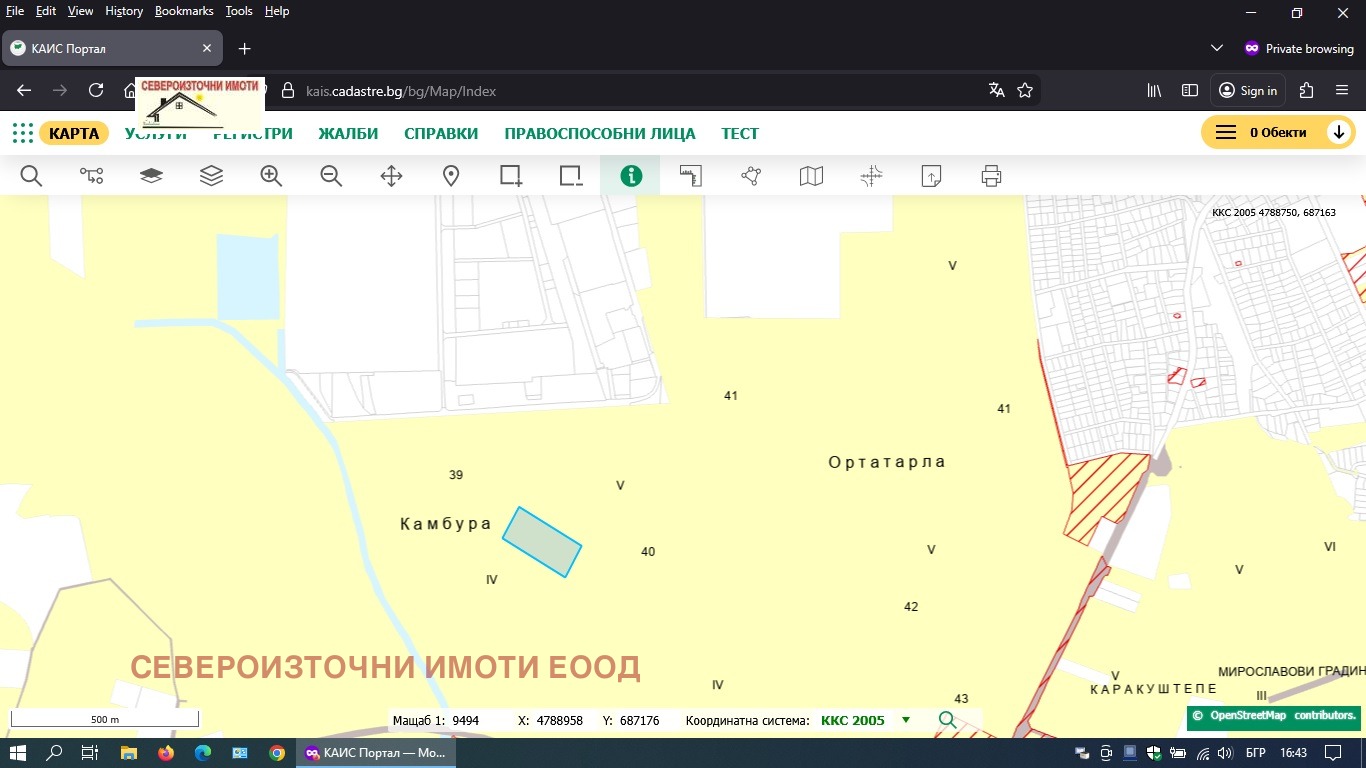
Task: Open the distance measurement tool
Action: click(x=691, y=175)
